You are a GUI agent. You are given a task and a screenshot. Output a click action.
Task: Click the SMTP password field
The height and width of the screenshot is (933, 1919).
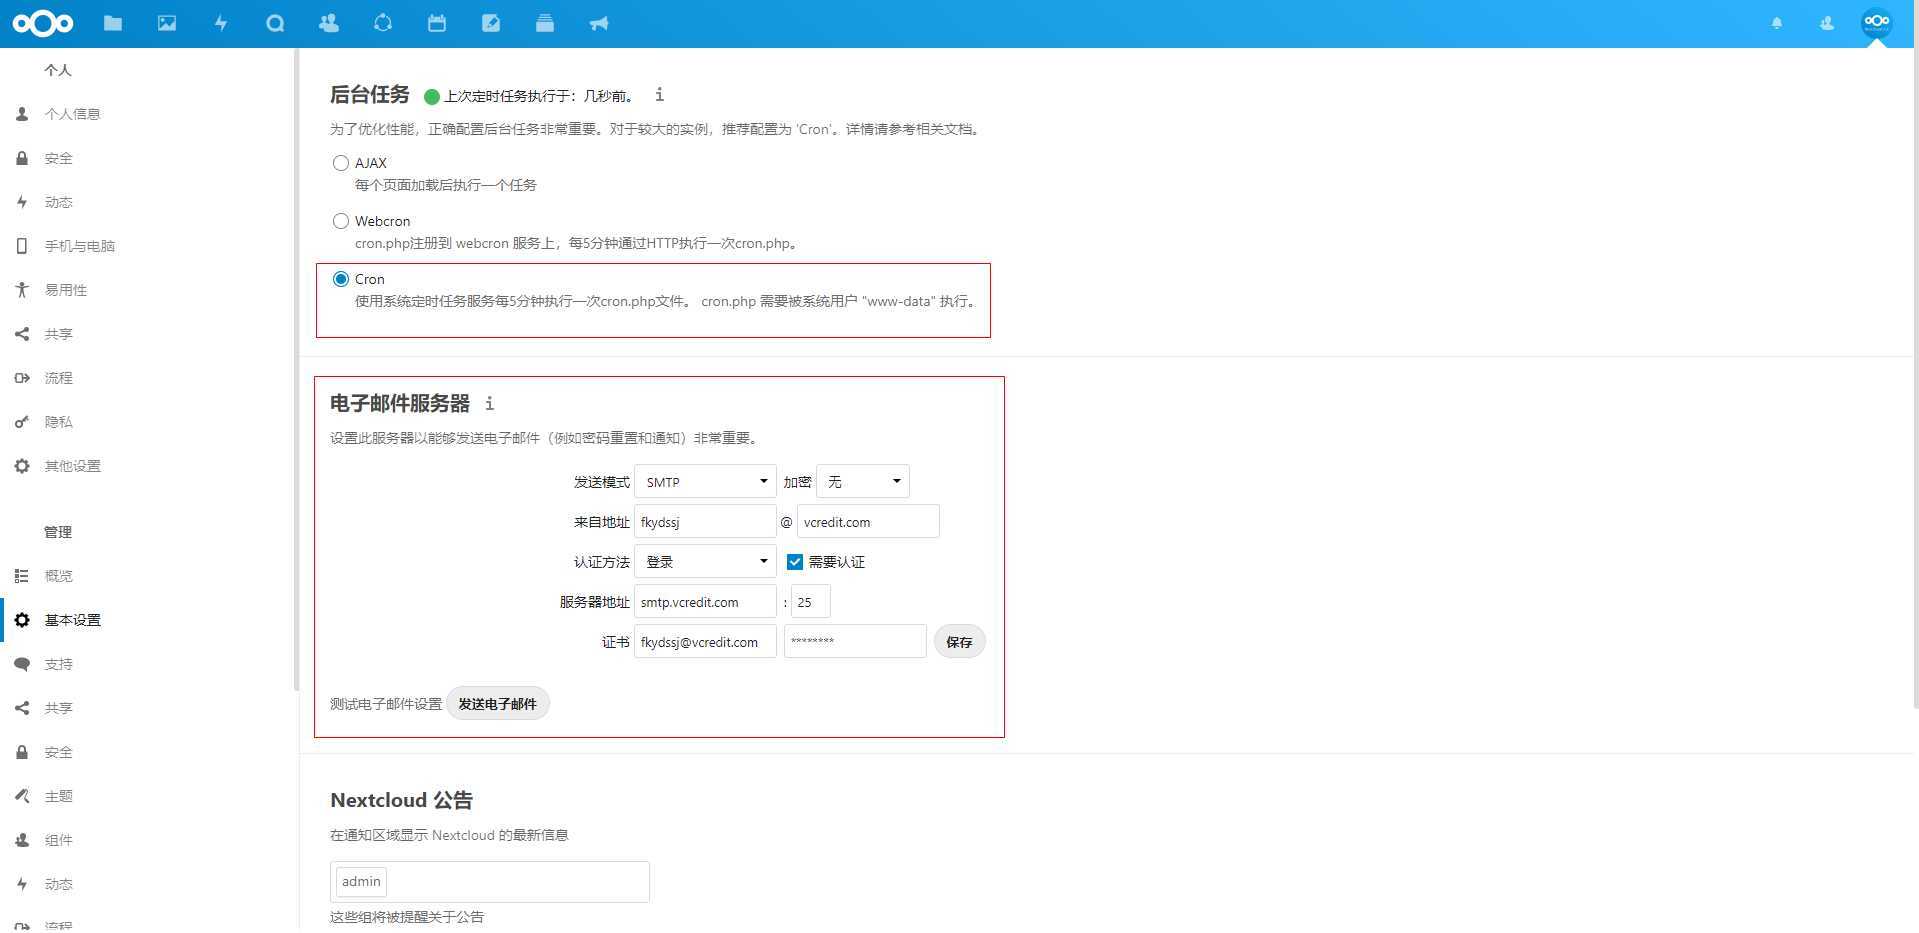855,642
